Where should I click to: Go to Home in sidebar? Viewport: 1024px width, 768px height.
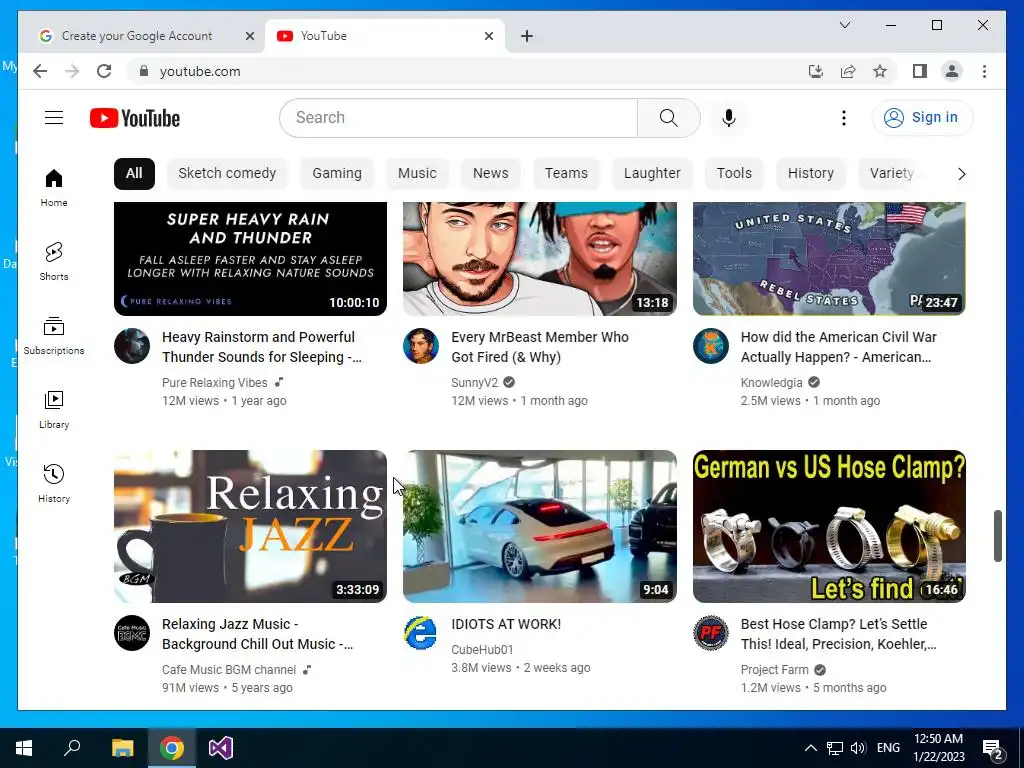54,187
